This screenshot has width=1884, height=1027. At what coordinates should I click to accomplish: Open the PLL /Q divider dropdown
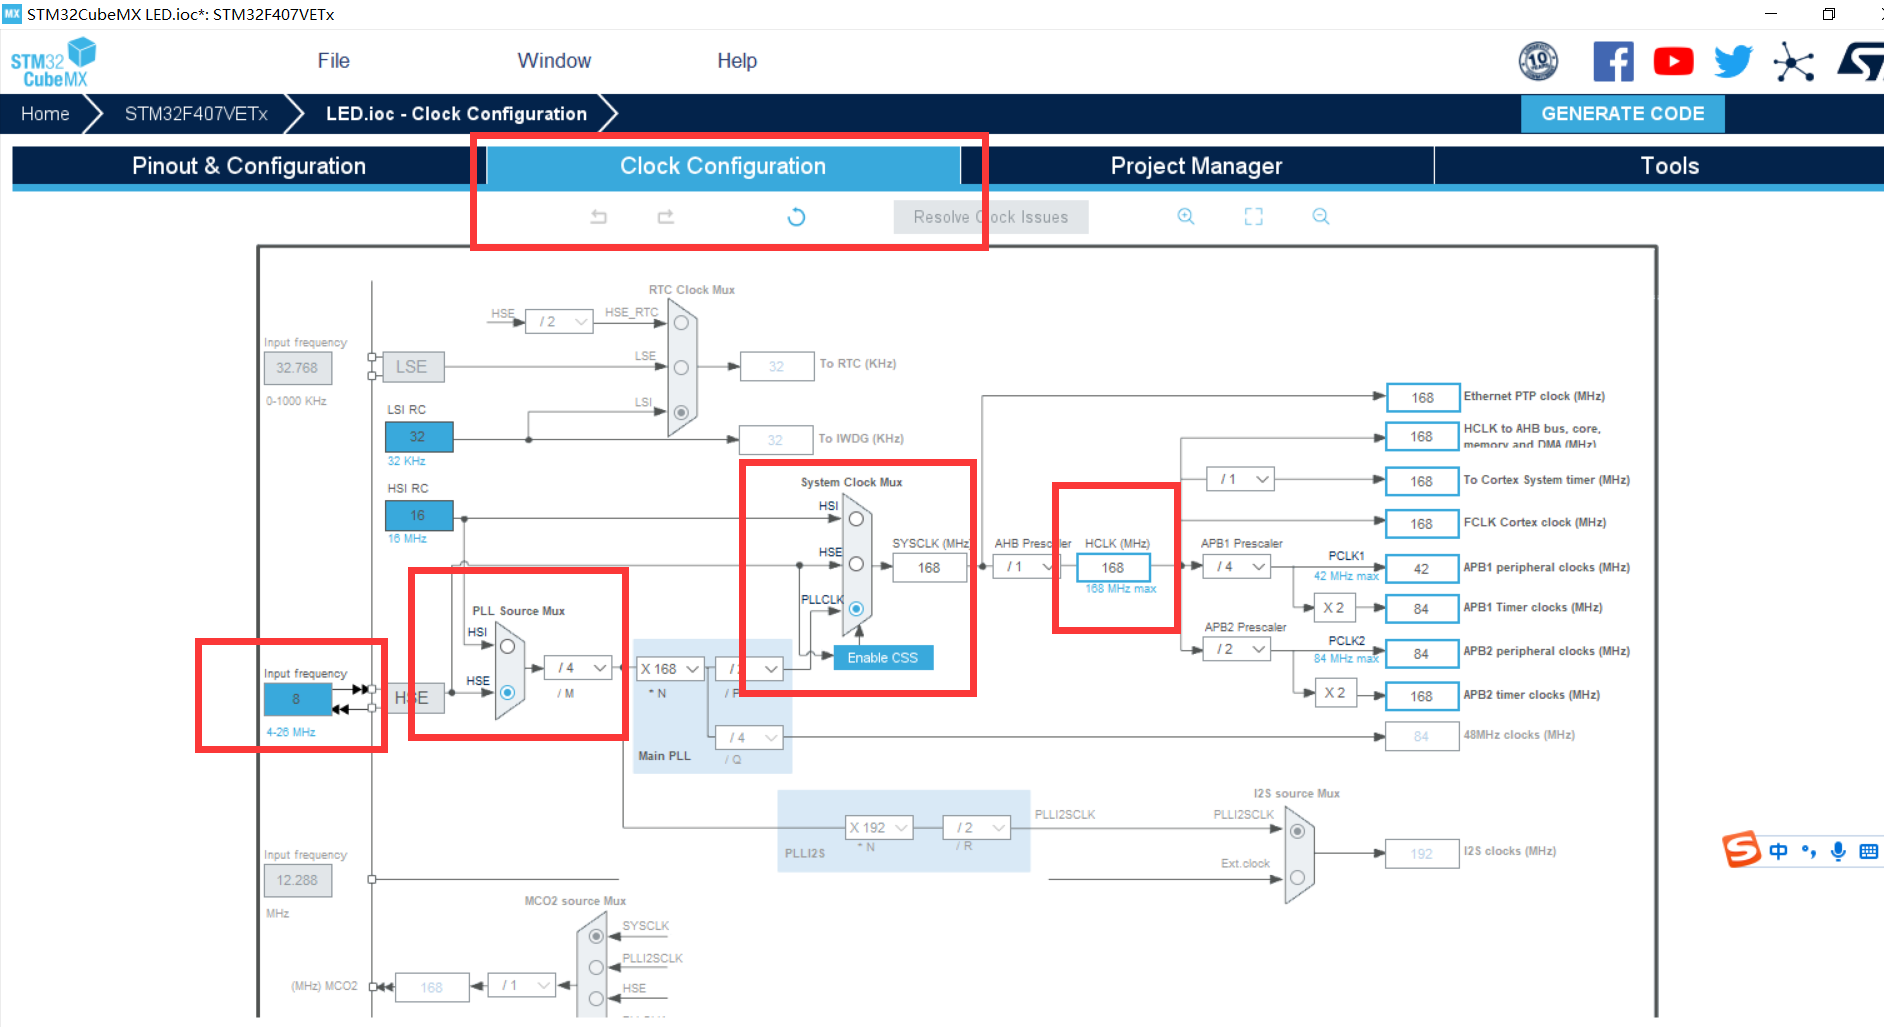(x=749, y=737)
